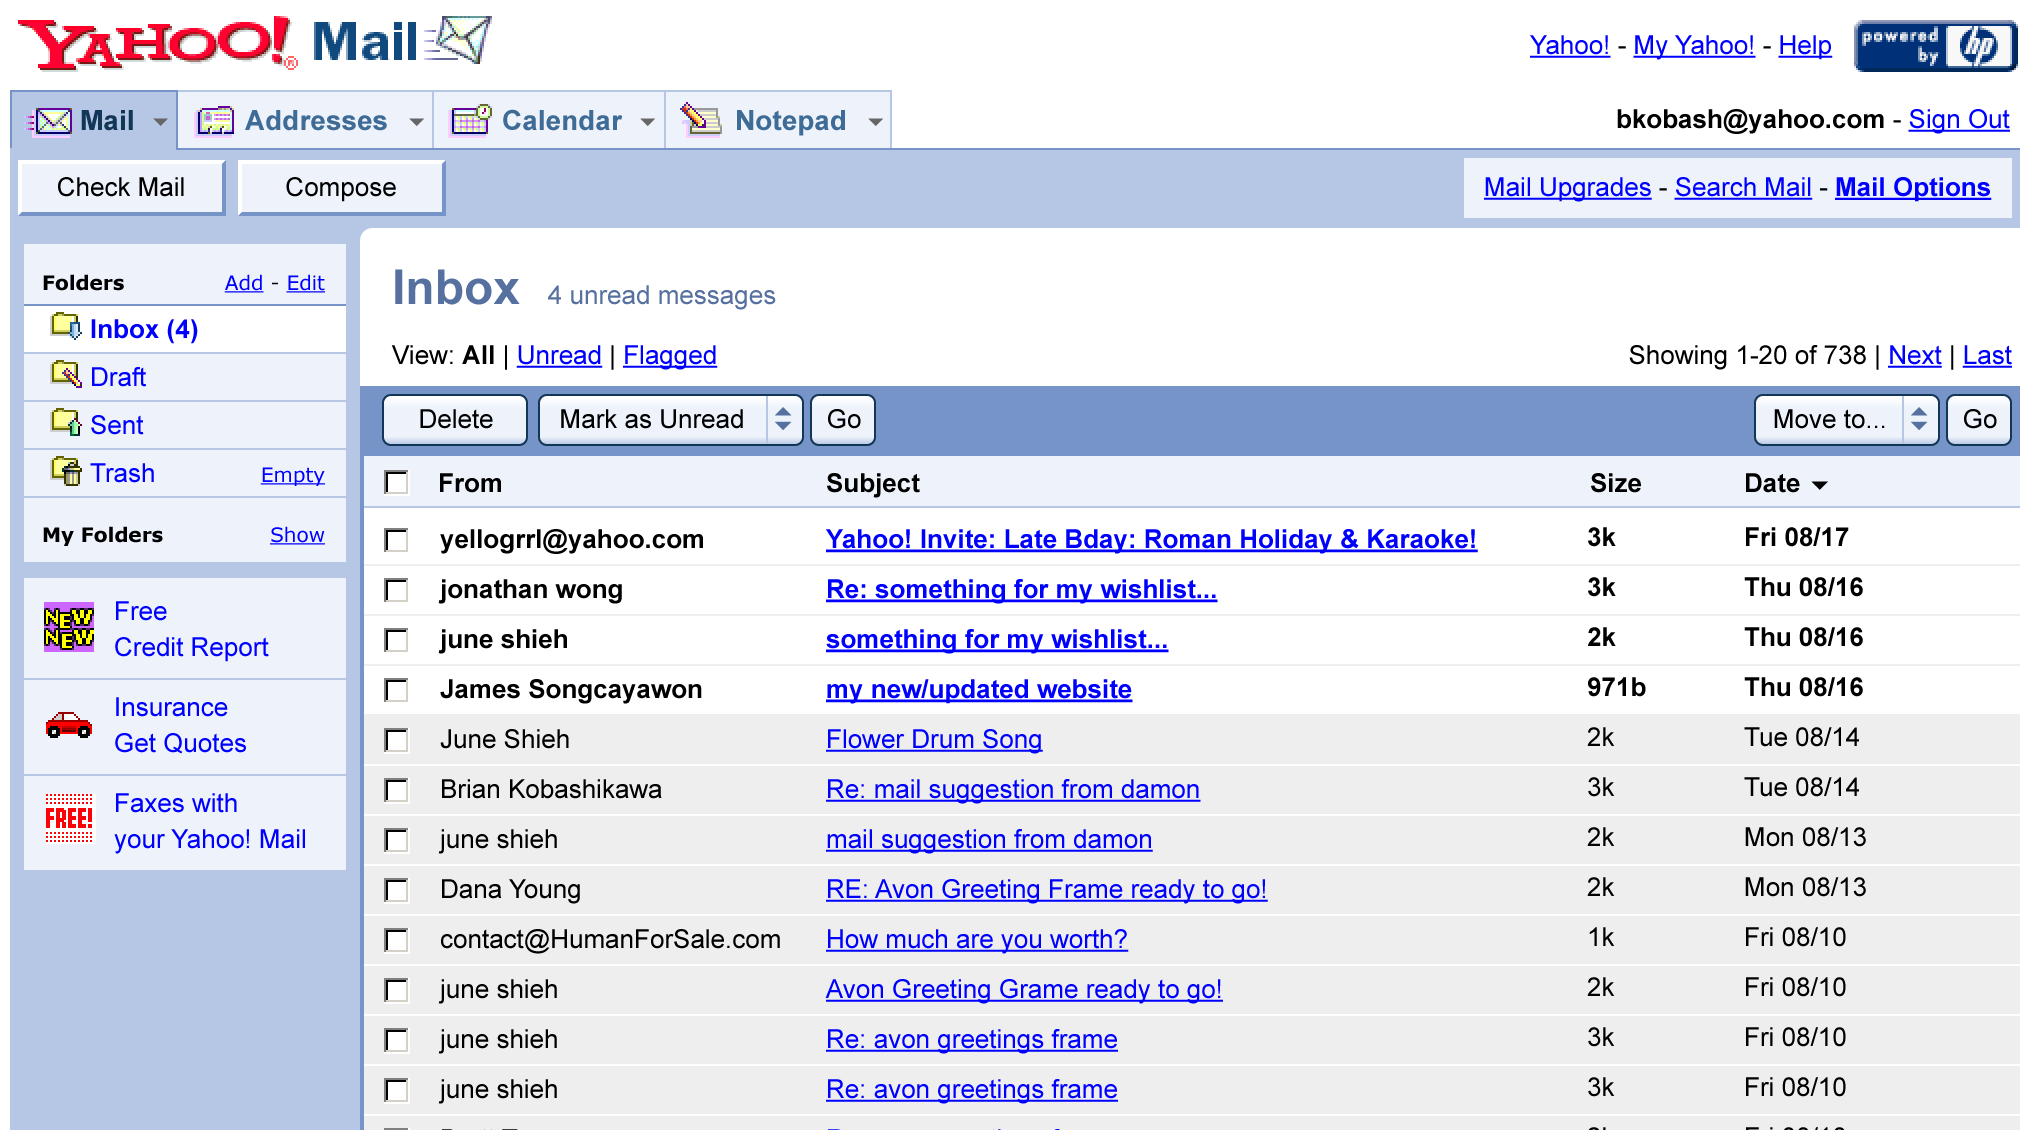Click the Compose button
Viewport: 2032px width, 1130px height.
click(x=341, y=187)
